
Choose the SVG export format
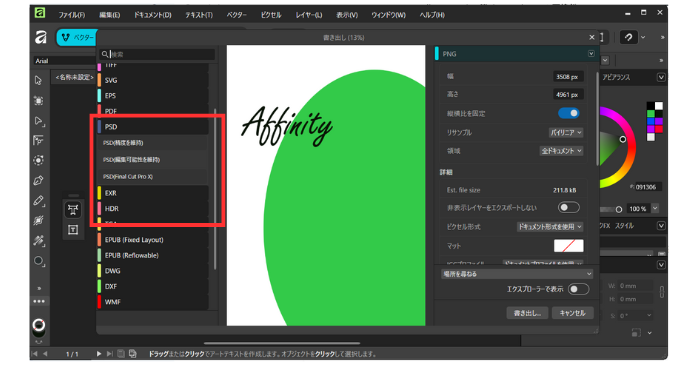pos(153,80)
